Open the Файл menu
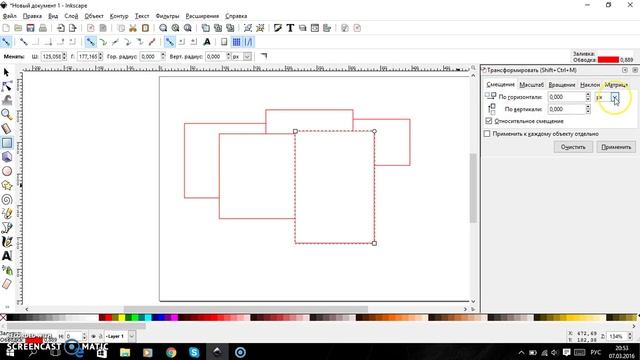The image size is (640, 360). point(9,16)
